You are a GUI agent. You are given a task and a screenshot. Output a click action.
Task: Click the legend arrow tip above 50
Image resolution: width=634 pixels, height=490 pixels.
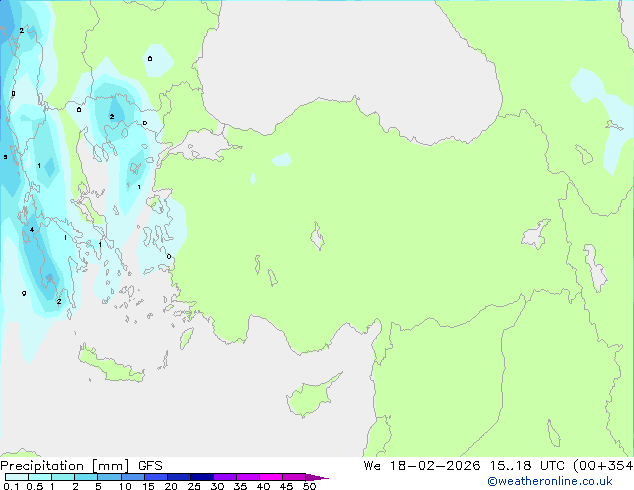pos(317,477)
